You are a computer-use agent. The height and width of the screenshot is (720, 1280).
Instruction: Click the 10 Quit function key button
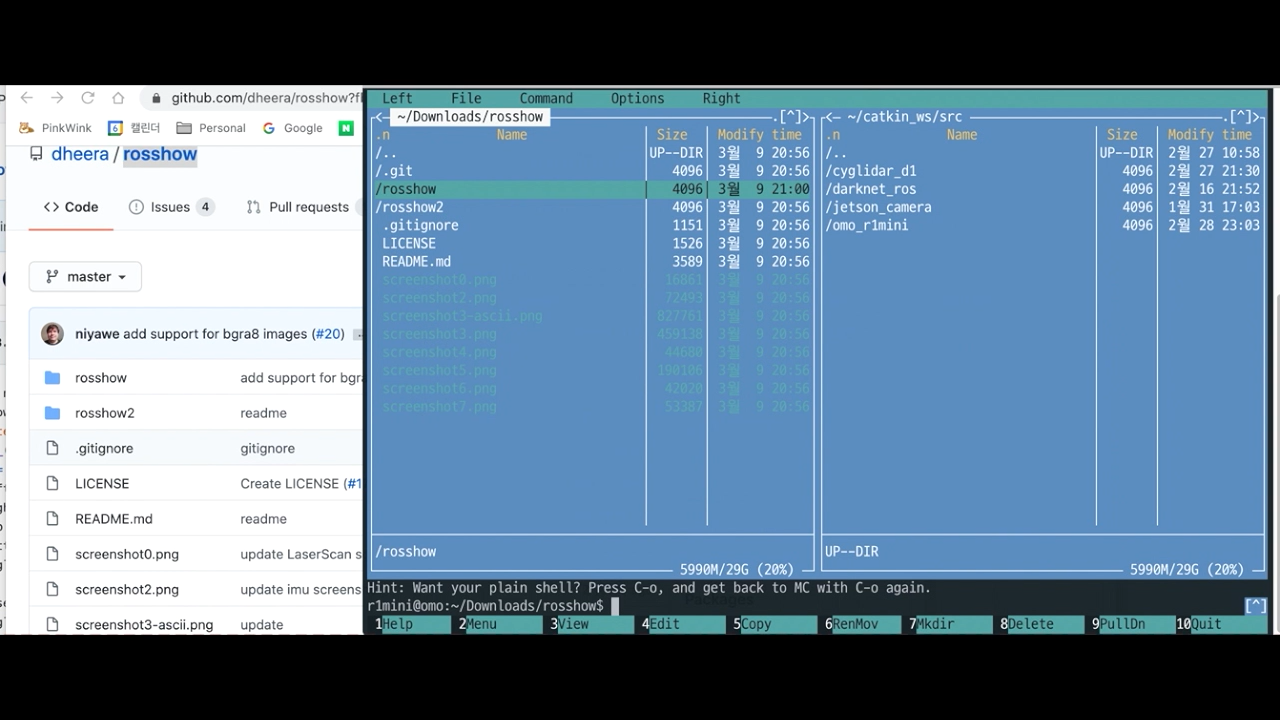click(x=1222, y=624)
